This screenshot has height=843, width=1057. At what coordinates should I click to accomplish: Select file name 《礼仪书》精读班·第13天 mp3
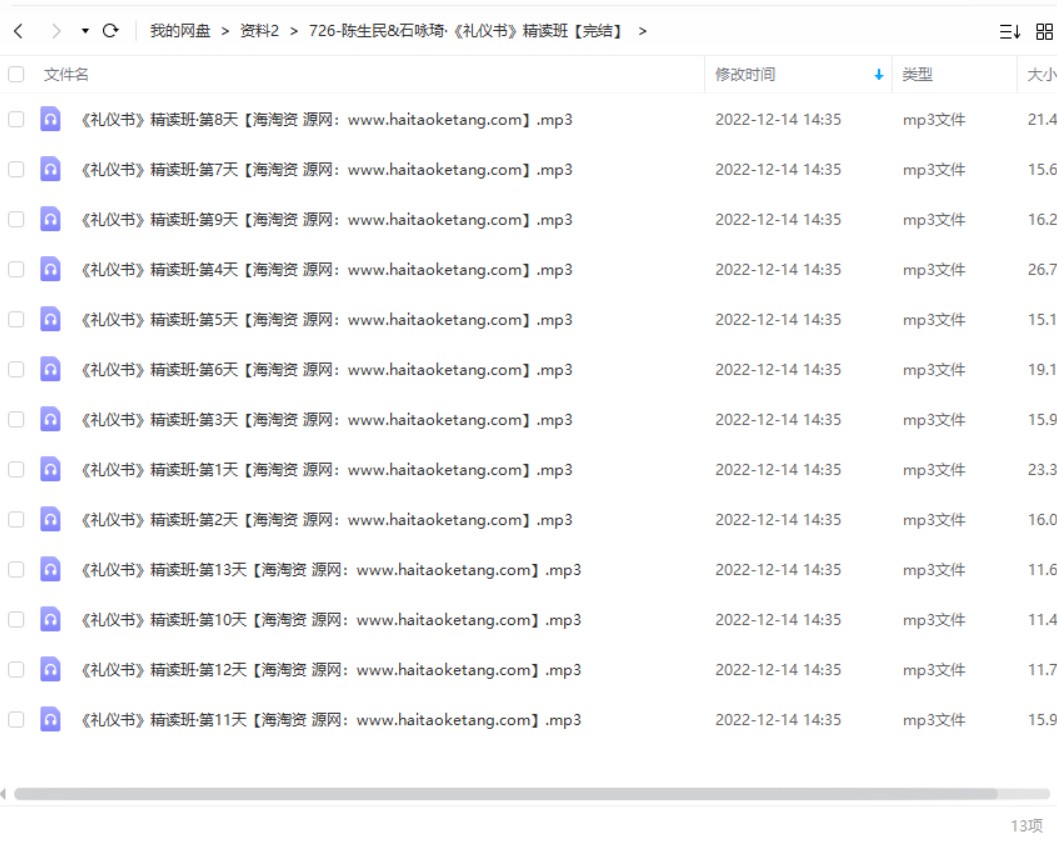click(x=331, y=570)
